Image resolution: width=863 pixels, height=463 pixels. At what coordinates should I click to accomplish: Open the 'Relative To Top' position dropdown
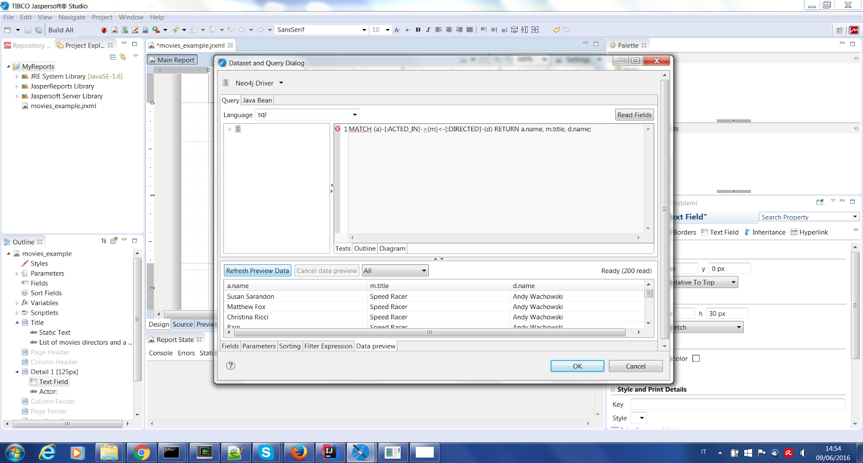pos(734,282)
